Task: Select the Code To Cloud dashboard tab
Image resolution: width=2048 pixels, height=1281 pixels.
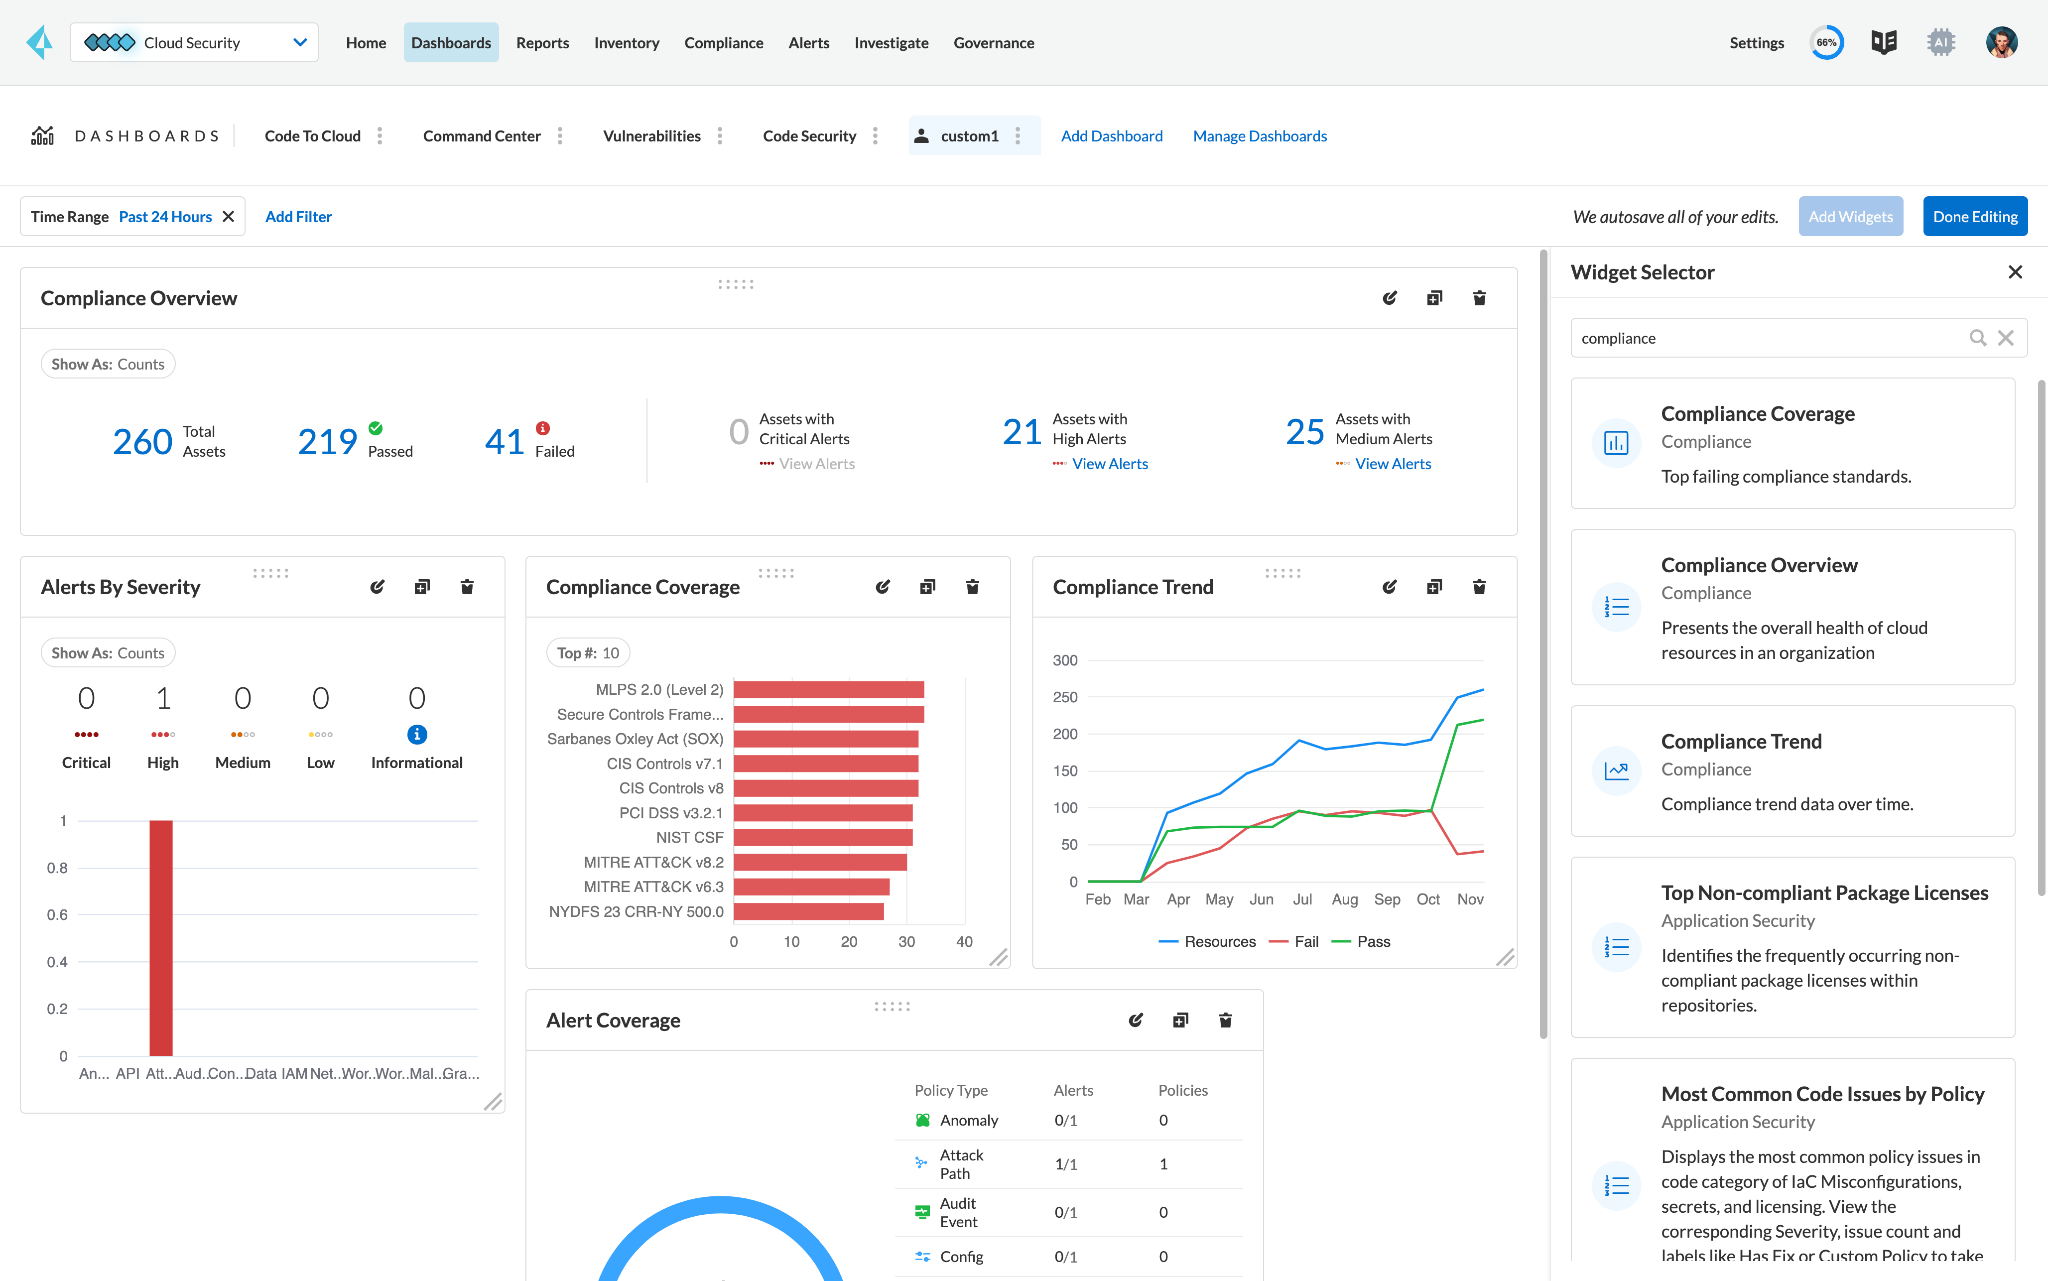Action: tap(311, 136)
